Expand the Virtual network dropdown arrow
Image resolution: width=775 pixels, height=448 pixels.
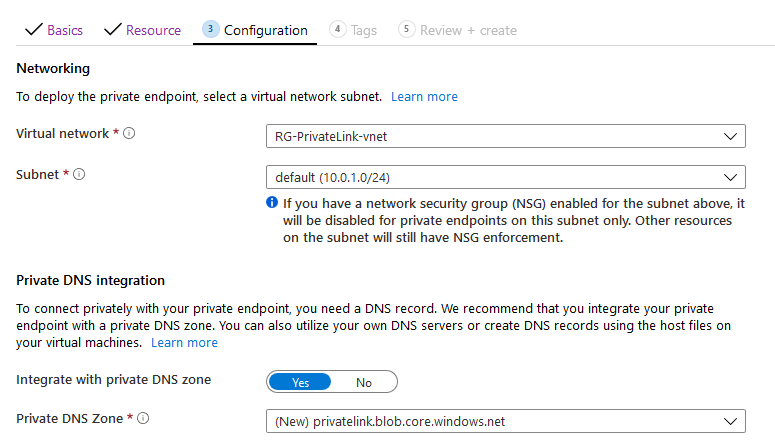(x=730, y=136)
